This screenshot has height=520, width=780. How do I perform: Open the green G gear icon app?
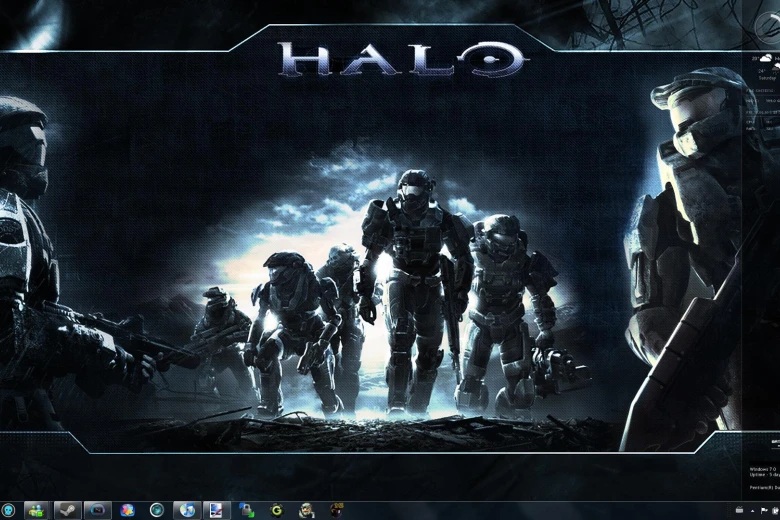tap(277, 511)
